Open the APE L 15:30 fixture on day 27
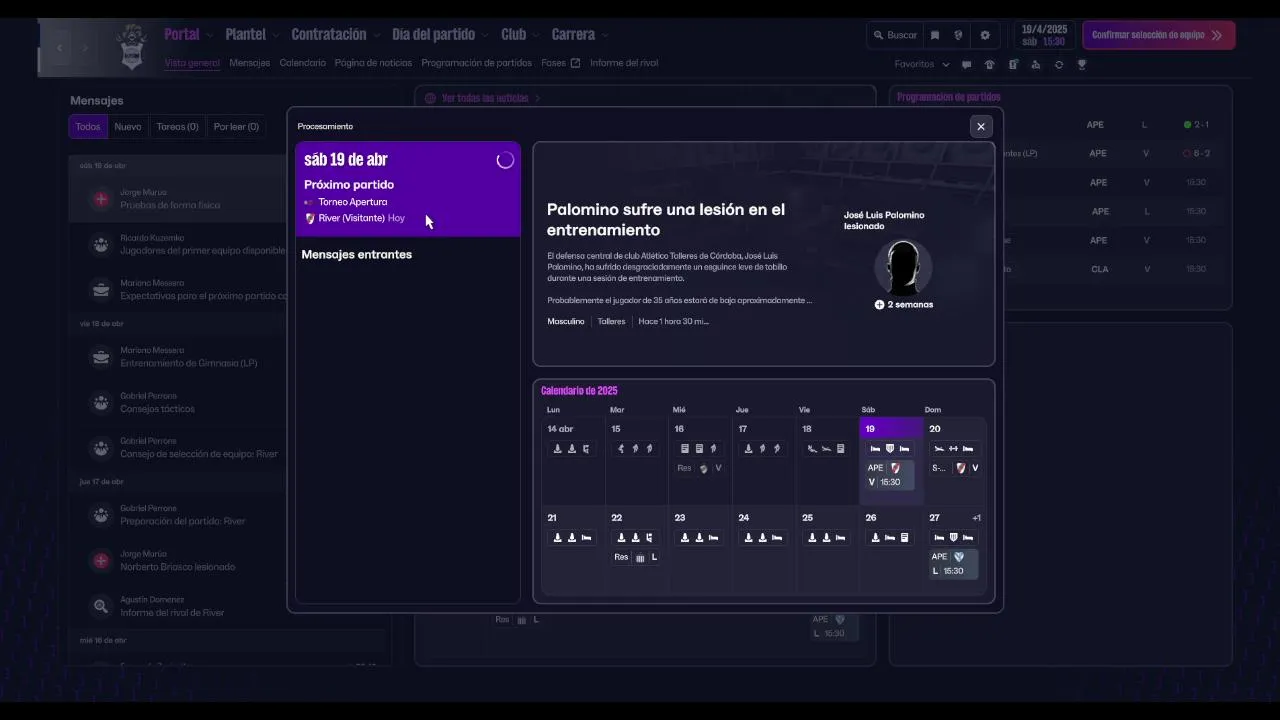 pos(953,564)
